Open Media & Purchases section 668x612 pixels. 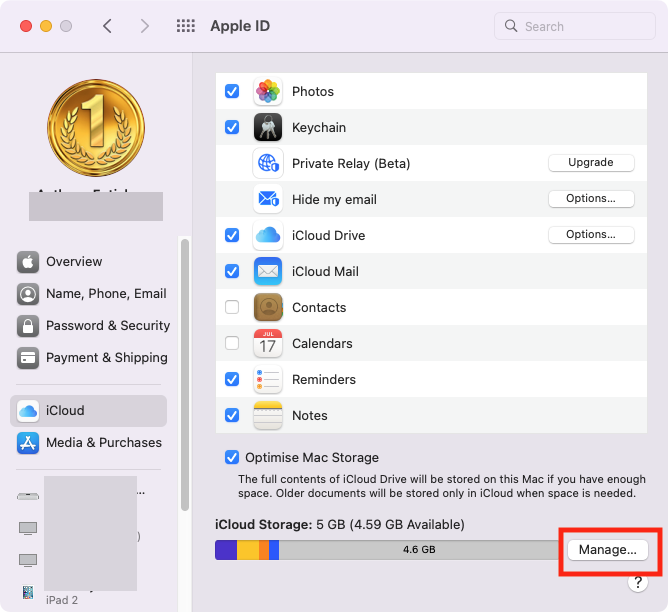(89, 442)
